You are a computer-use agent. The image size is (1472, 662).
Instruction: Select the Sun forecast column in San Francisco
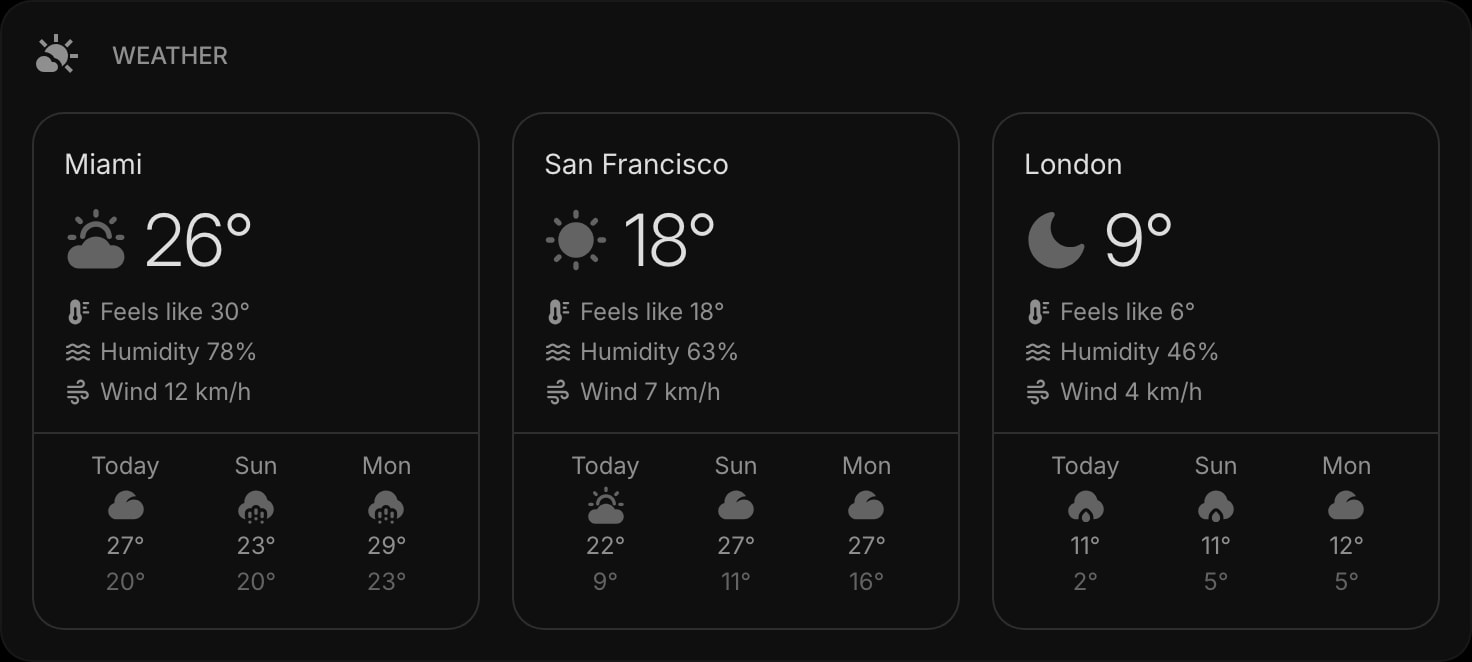point(736,524)
